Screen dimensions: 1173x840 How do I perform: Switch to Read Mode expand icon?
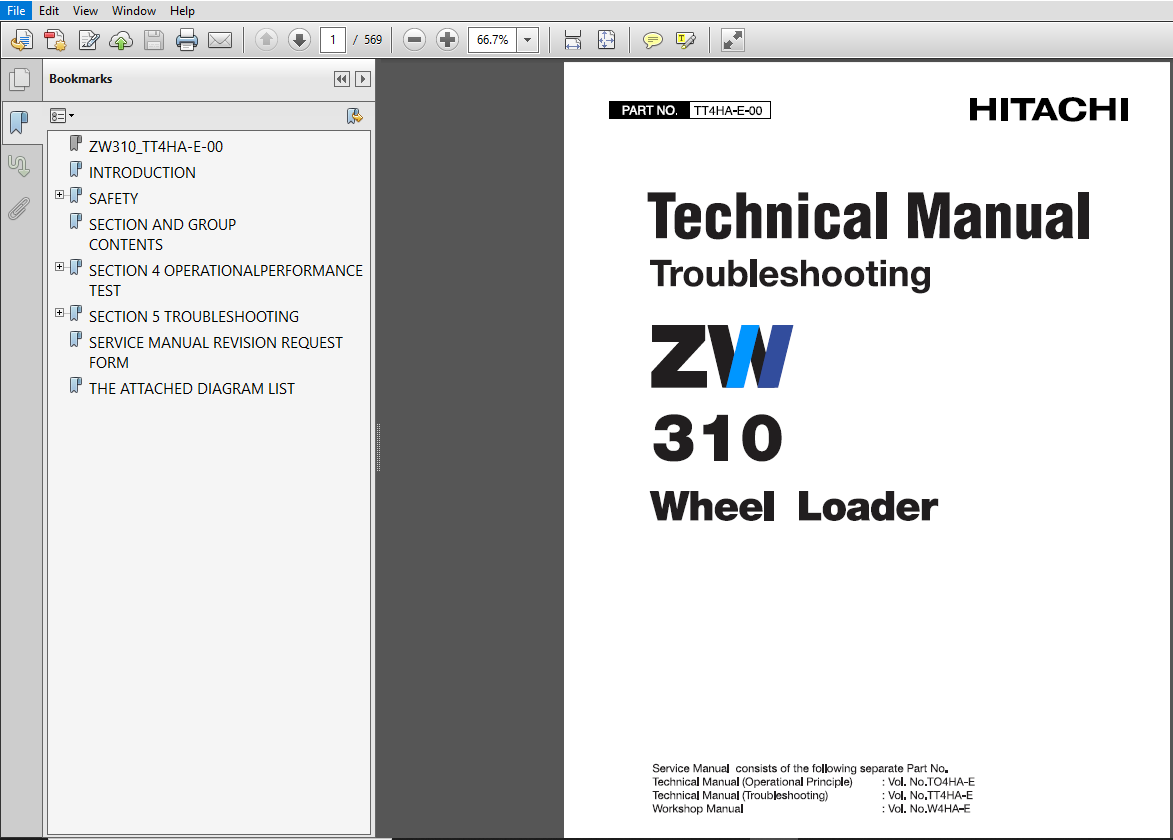pyautogui.click(x=732, y=40)
